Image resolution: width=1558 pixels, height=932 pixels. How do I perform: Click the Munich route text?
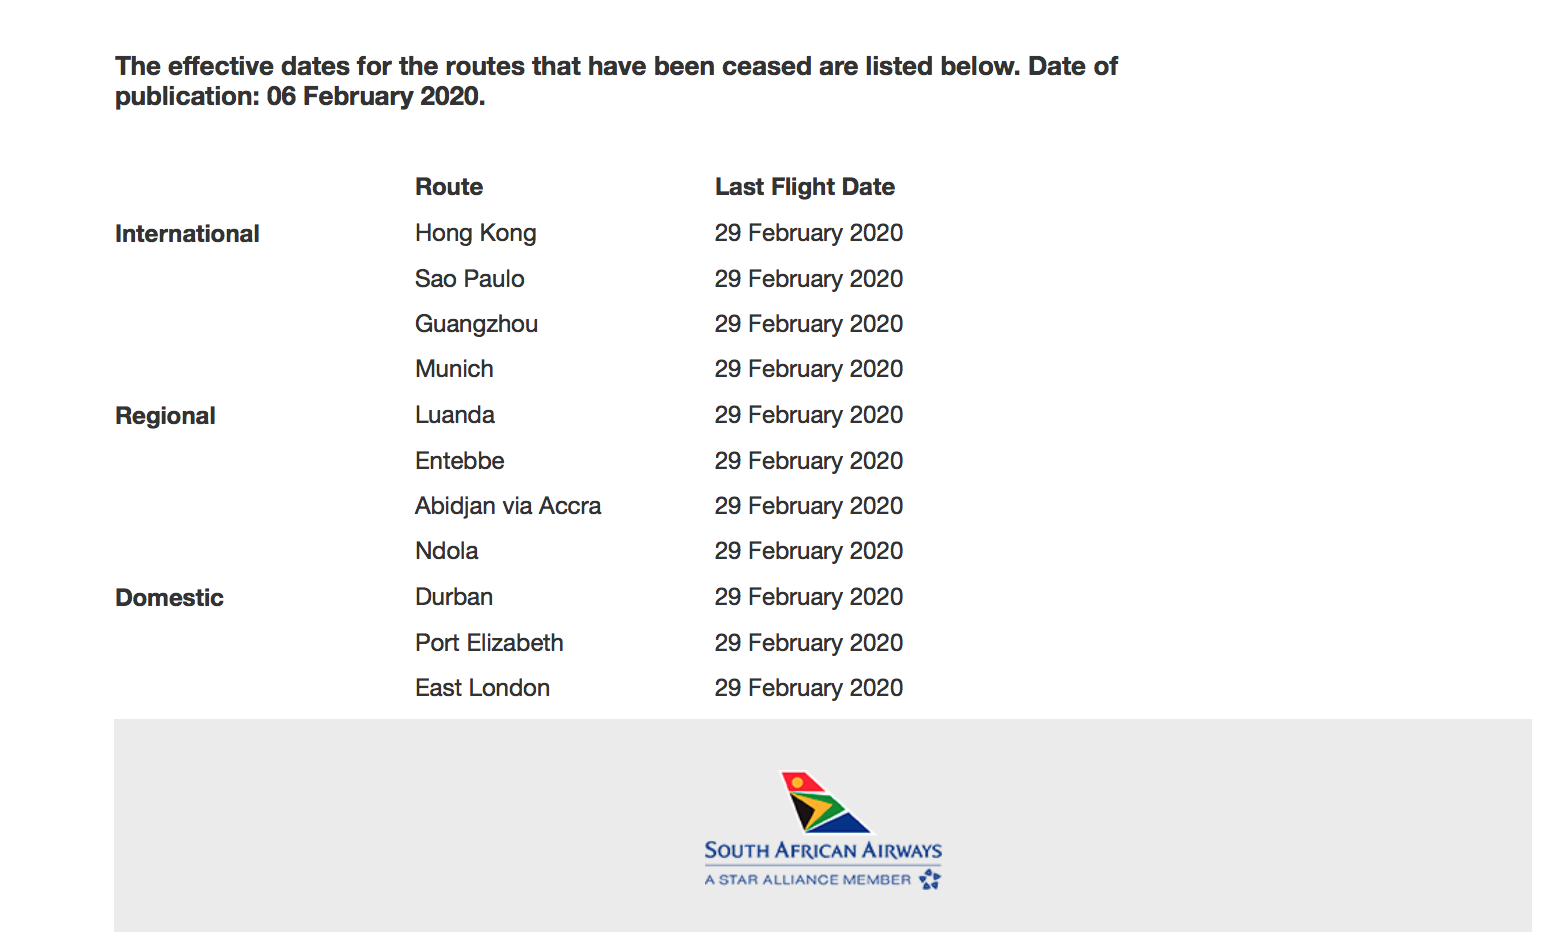coord(455,369)
